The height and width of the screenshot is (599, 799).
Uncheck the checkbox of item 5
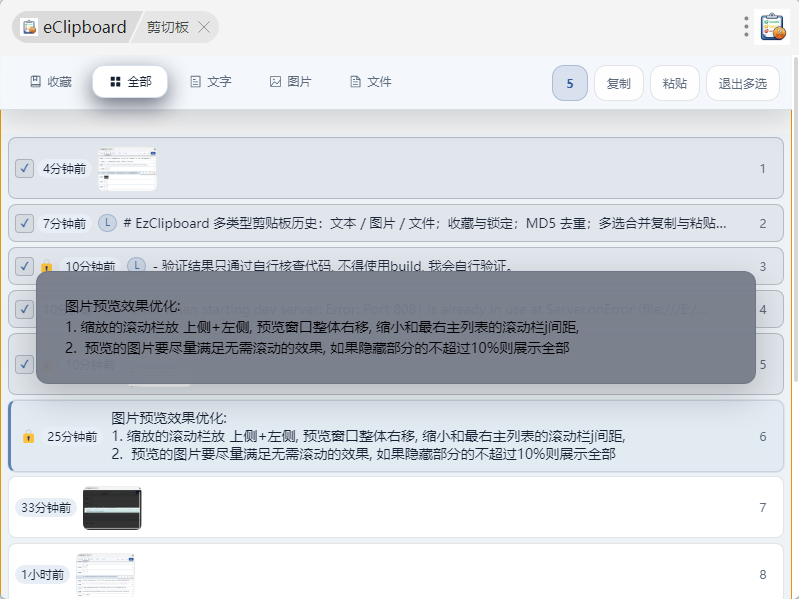(x=24, y=364)
